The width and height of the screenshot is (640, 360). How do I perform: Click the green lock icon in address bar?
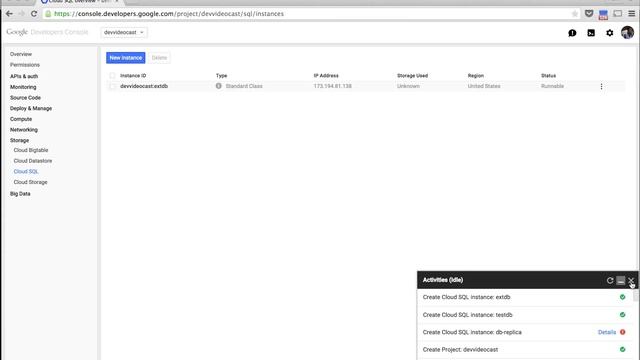[48, 14]
